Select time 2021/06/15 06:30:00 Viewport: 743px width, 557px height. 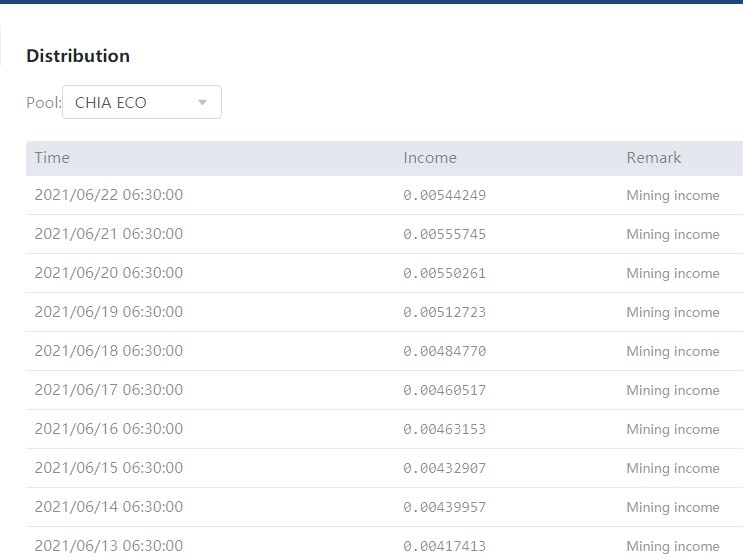109,467
